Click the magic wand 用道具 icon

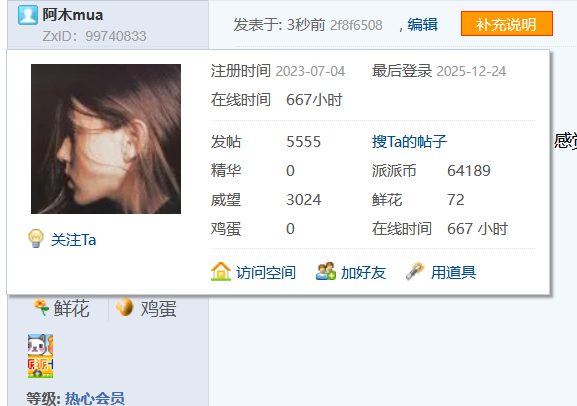tap(415, 272)
